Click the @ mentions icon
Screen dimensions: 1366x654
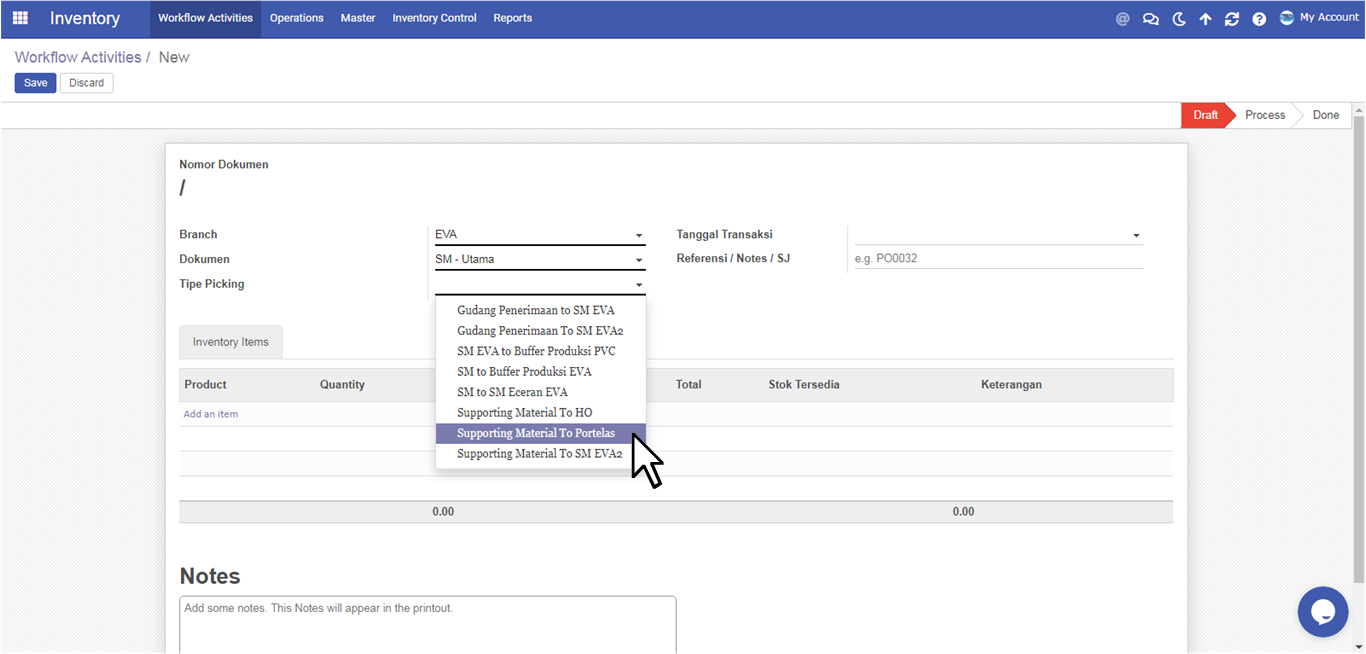[x=1122, y=19]
